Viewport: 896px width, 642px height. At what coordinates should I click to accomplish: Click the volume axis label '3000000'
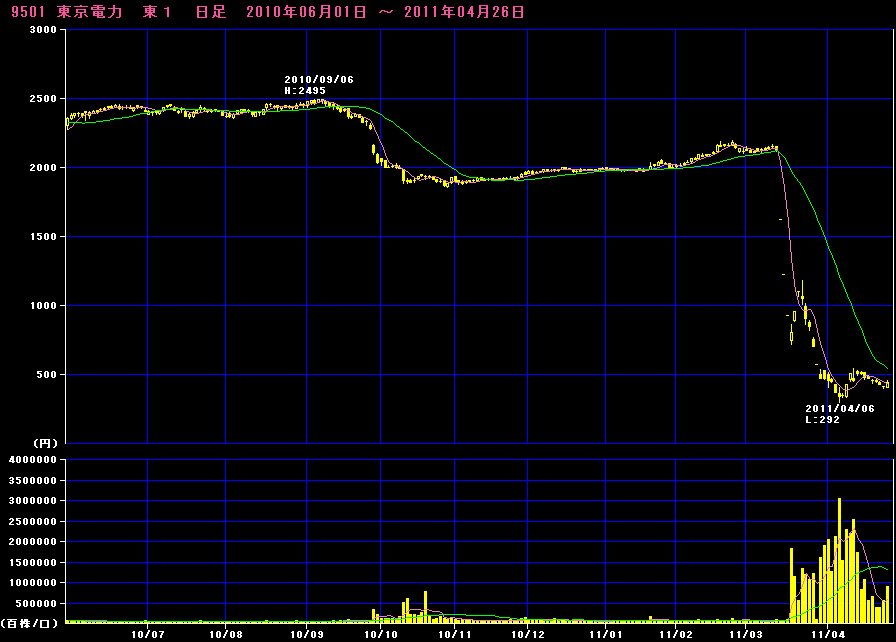[33, 501]
